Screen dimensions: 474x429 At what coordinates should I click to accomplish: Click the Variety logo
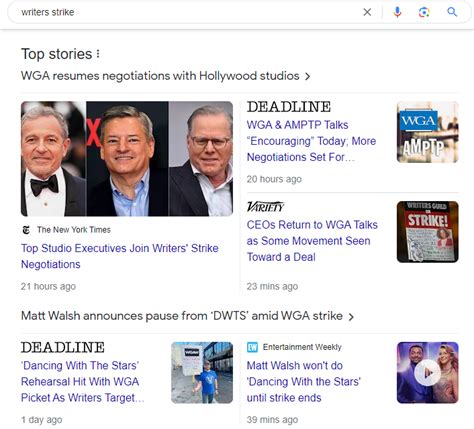265,207
